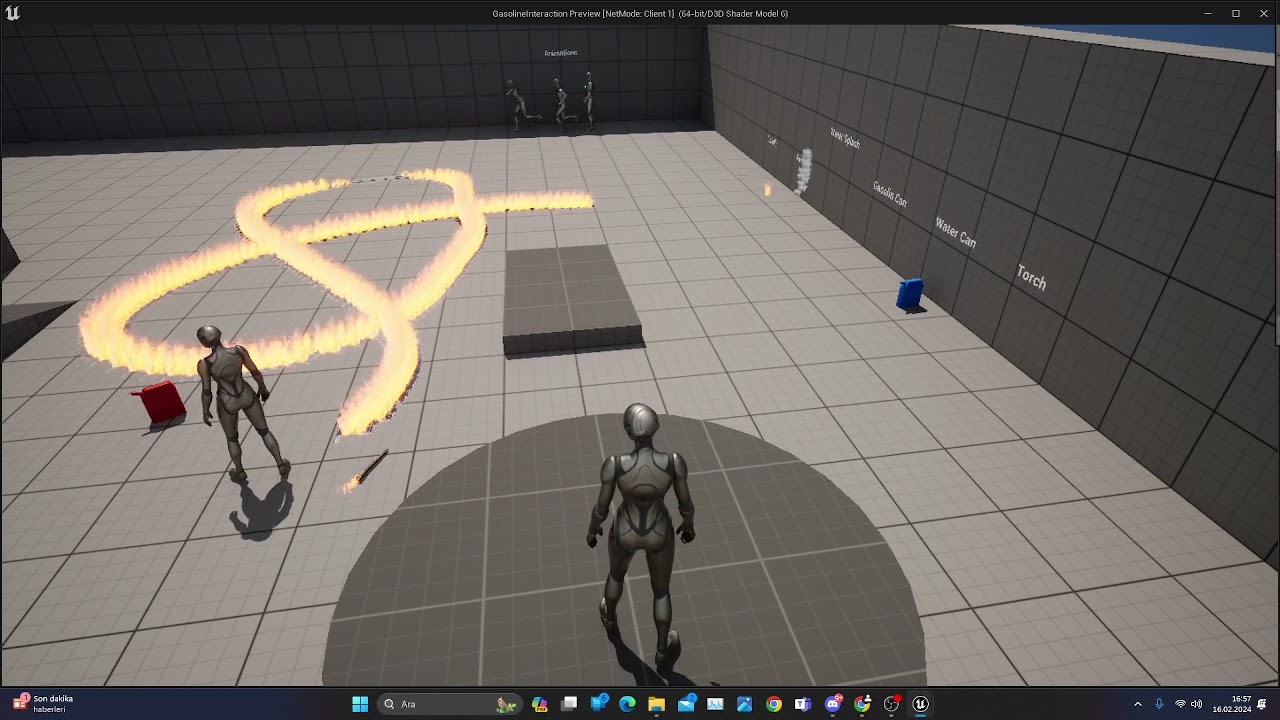Open File Explorer from the taskbar

[x=656, y=704]
